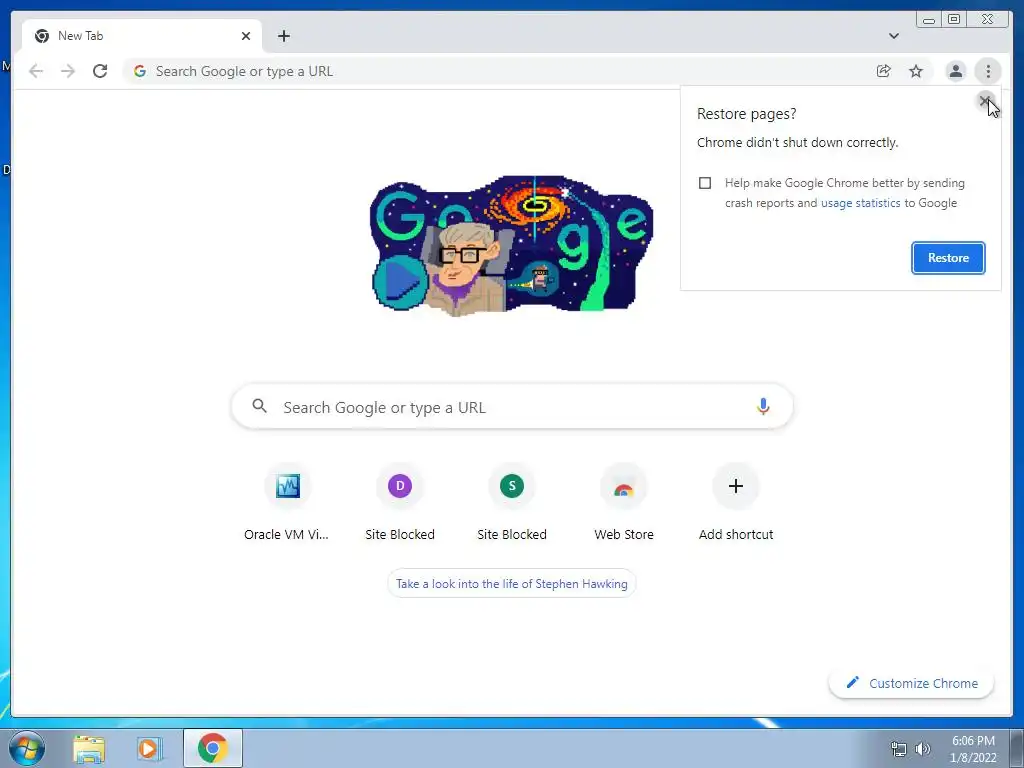Launch Windows Media Player from taskbar
Screen dimensions: 1024x768
click(x=148, y=748)
